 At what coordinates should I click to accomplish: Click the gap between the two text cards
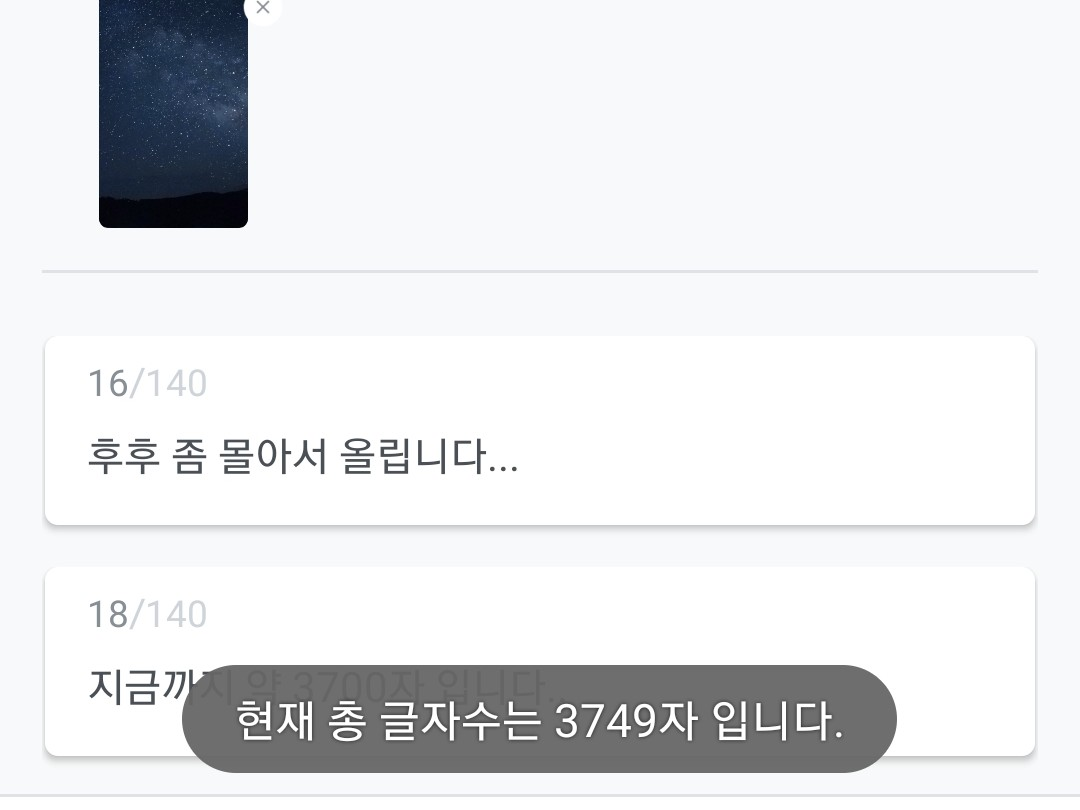coord(540,546)
